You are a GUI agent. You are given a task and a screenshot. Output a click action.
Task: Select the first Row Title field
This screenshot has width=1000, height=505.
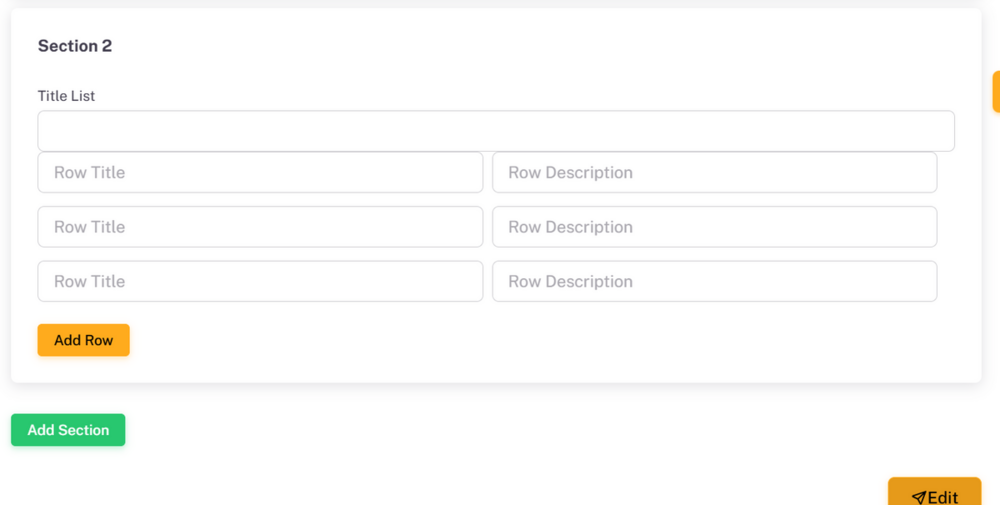pyautogui.click(x=260, y=172)
